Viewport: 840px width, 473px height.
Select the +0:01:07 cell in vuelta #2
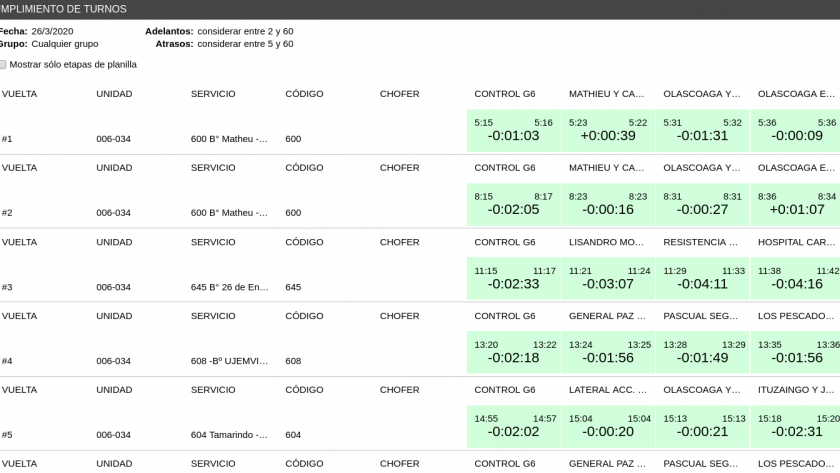click(x=796, y=210)
